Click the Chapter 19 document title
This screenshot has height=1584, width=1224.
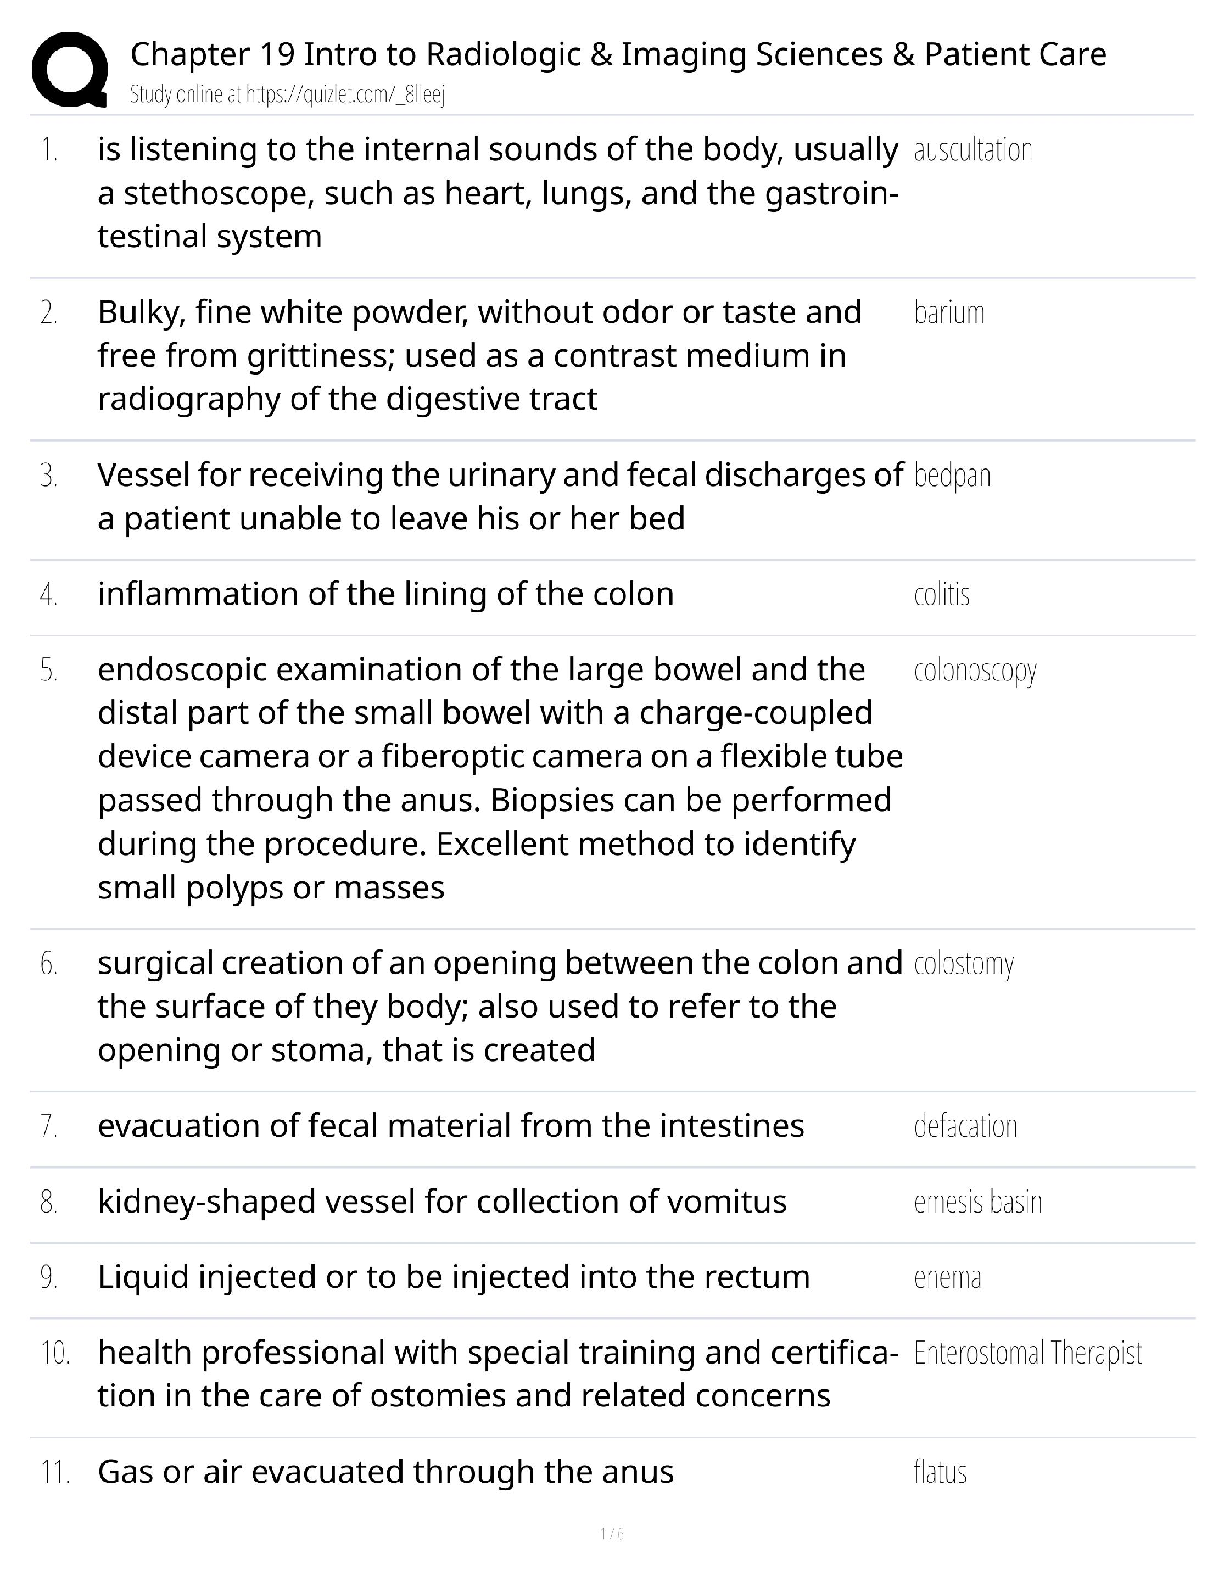pyautogui.click(x=618, y=54)
